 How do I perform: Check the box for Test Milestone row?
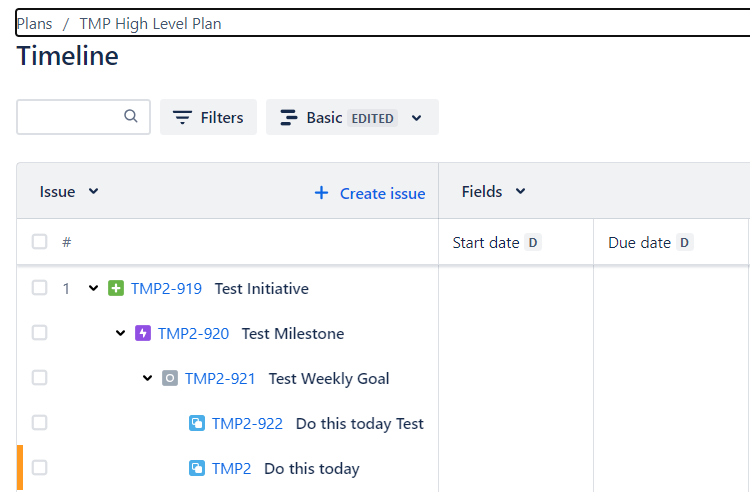tap(39, 333)
